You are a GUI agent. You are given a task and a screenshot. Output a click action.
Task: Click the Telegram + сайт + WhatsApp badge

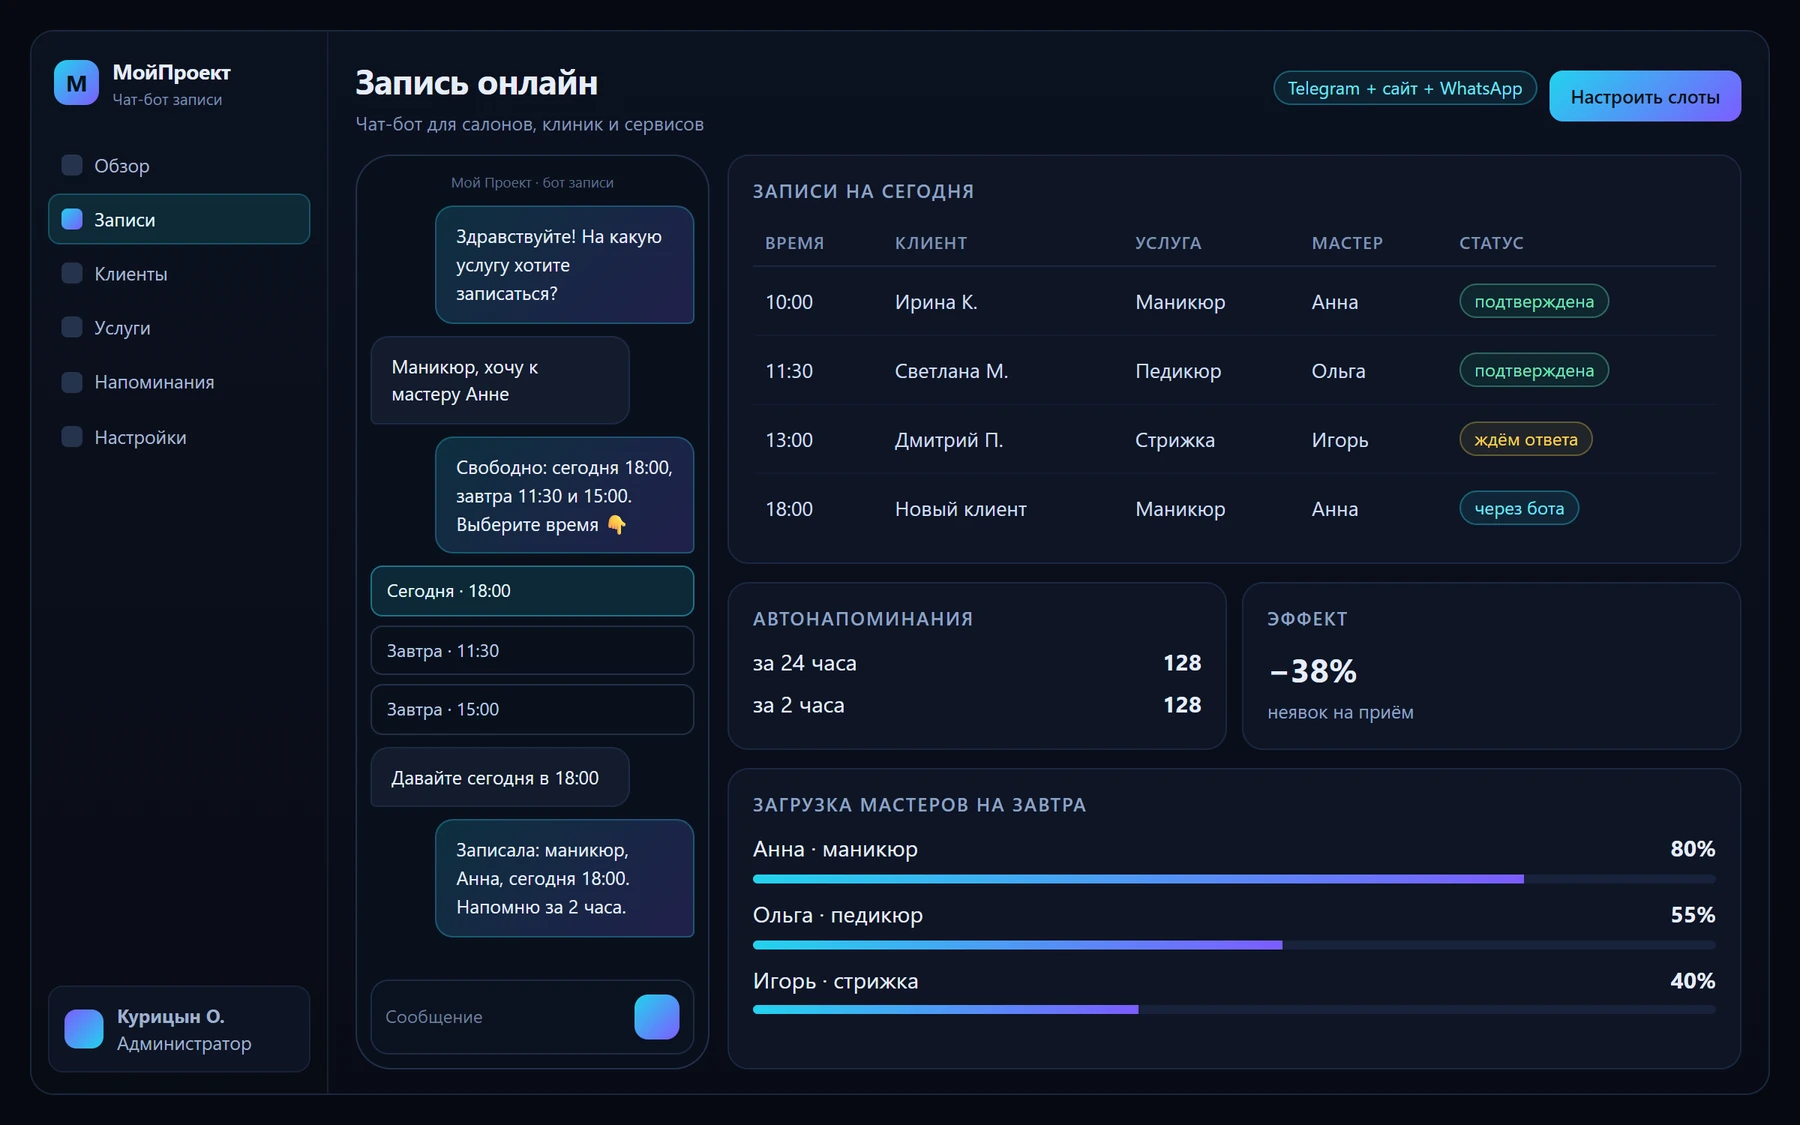(x=1405, y=88)
